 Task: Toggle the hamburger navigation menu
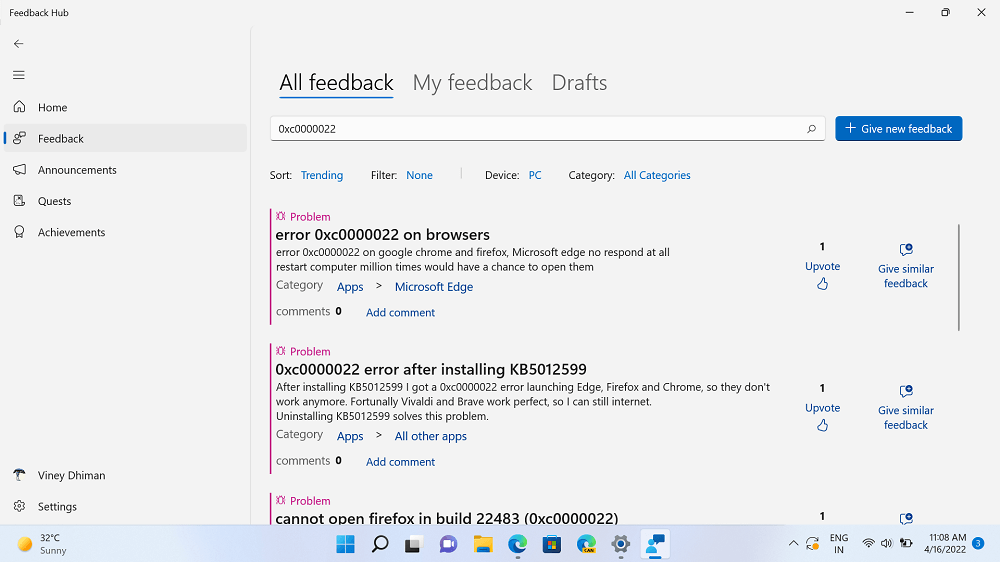click(18, 75)
